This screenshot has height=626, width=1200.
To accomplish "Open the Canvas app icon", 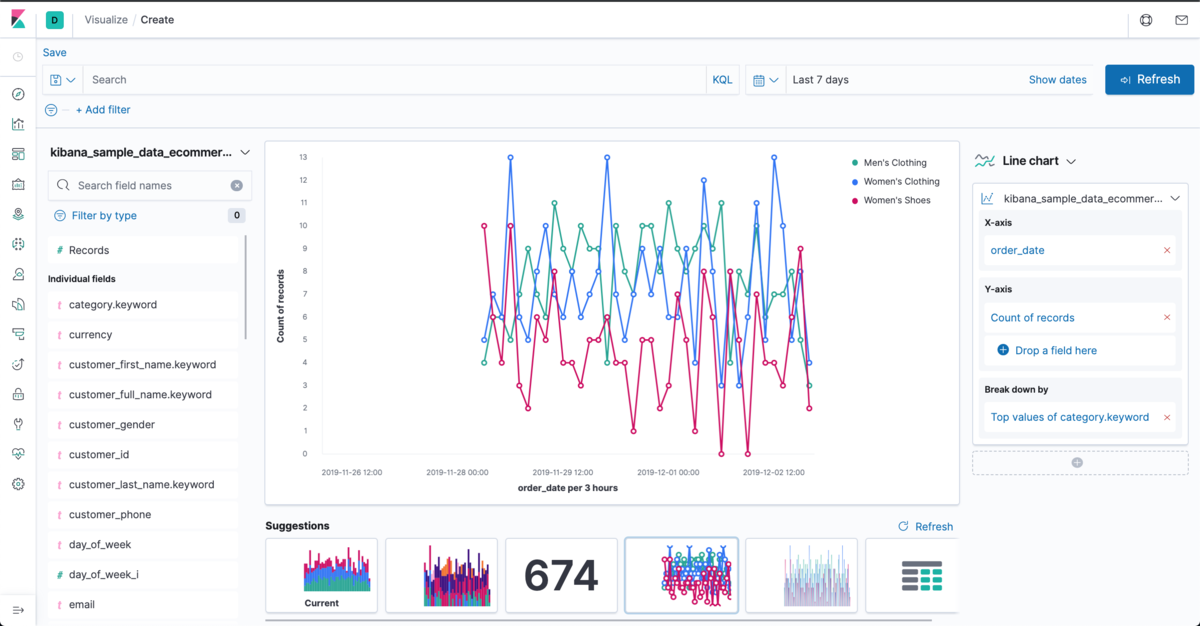I will (x=18, y=184).
